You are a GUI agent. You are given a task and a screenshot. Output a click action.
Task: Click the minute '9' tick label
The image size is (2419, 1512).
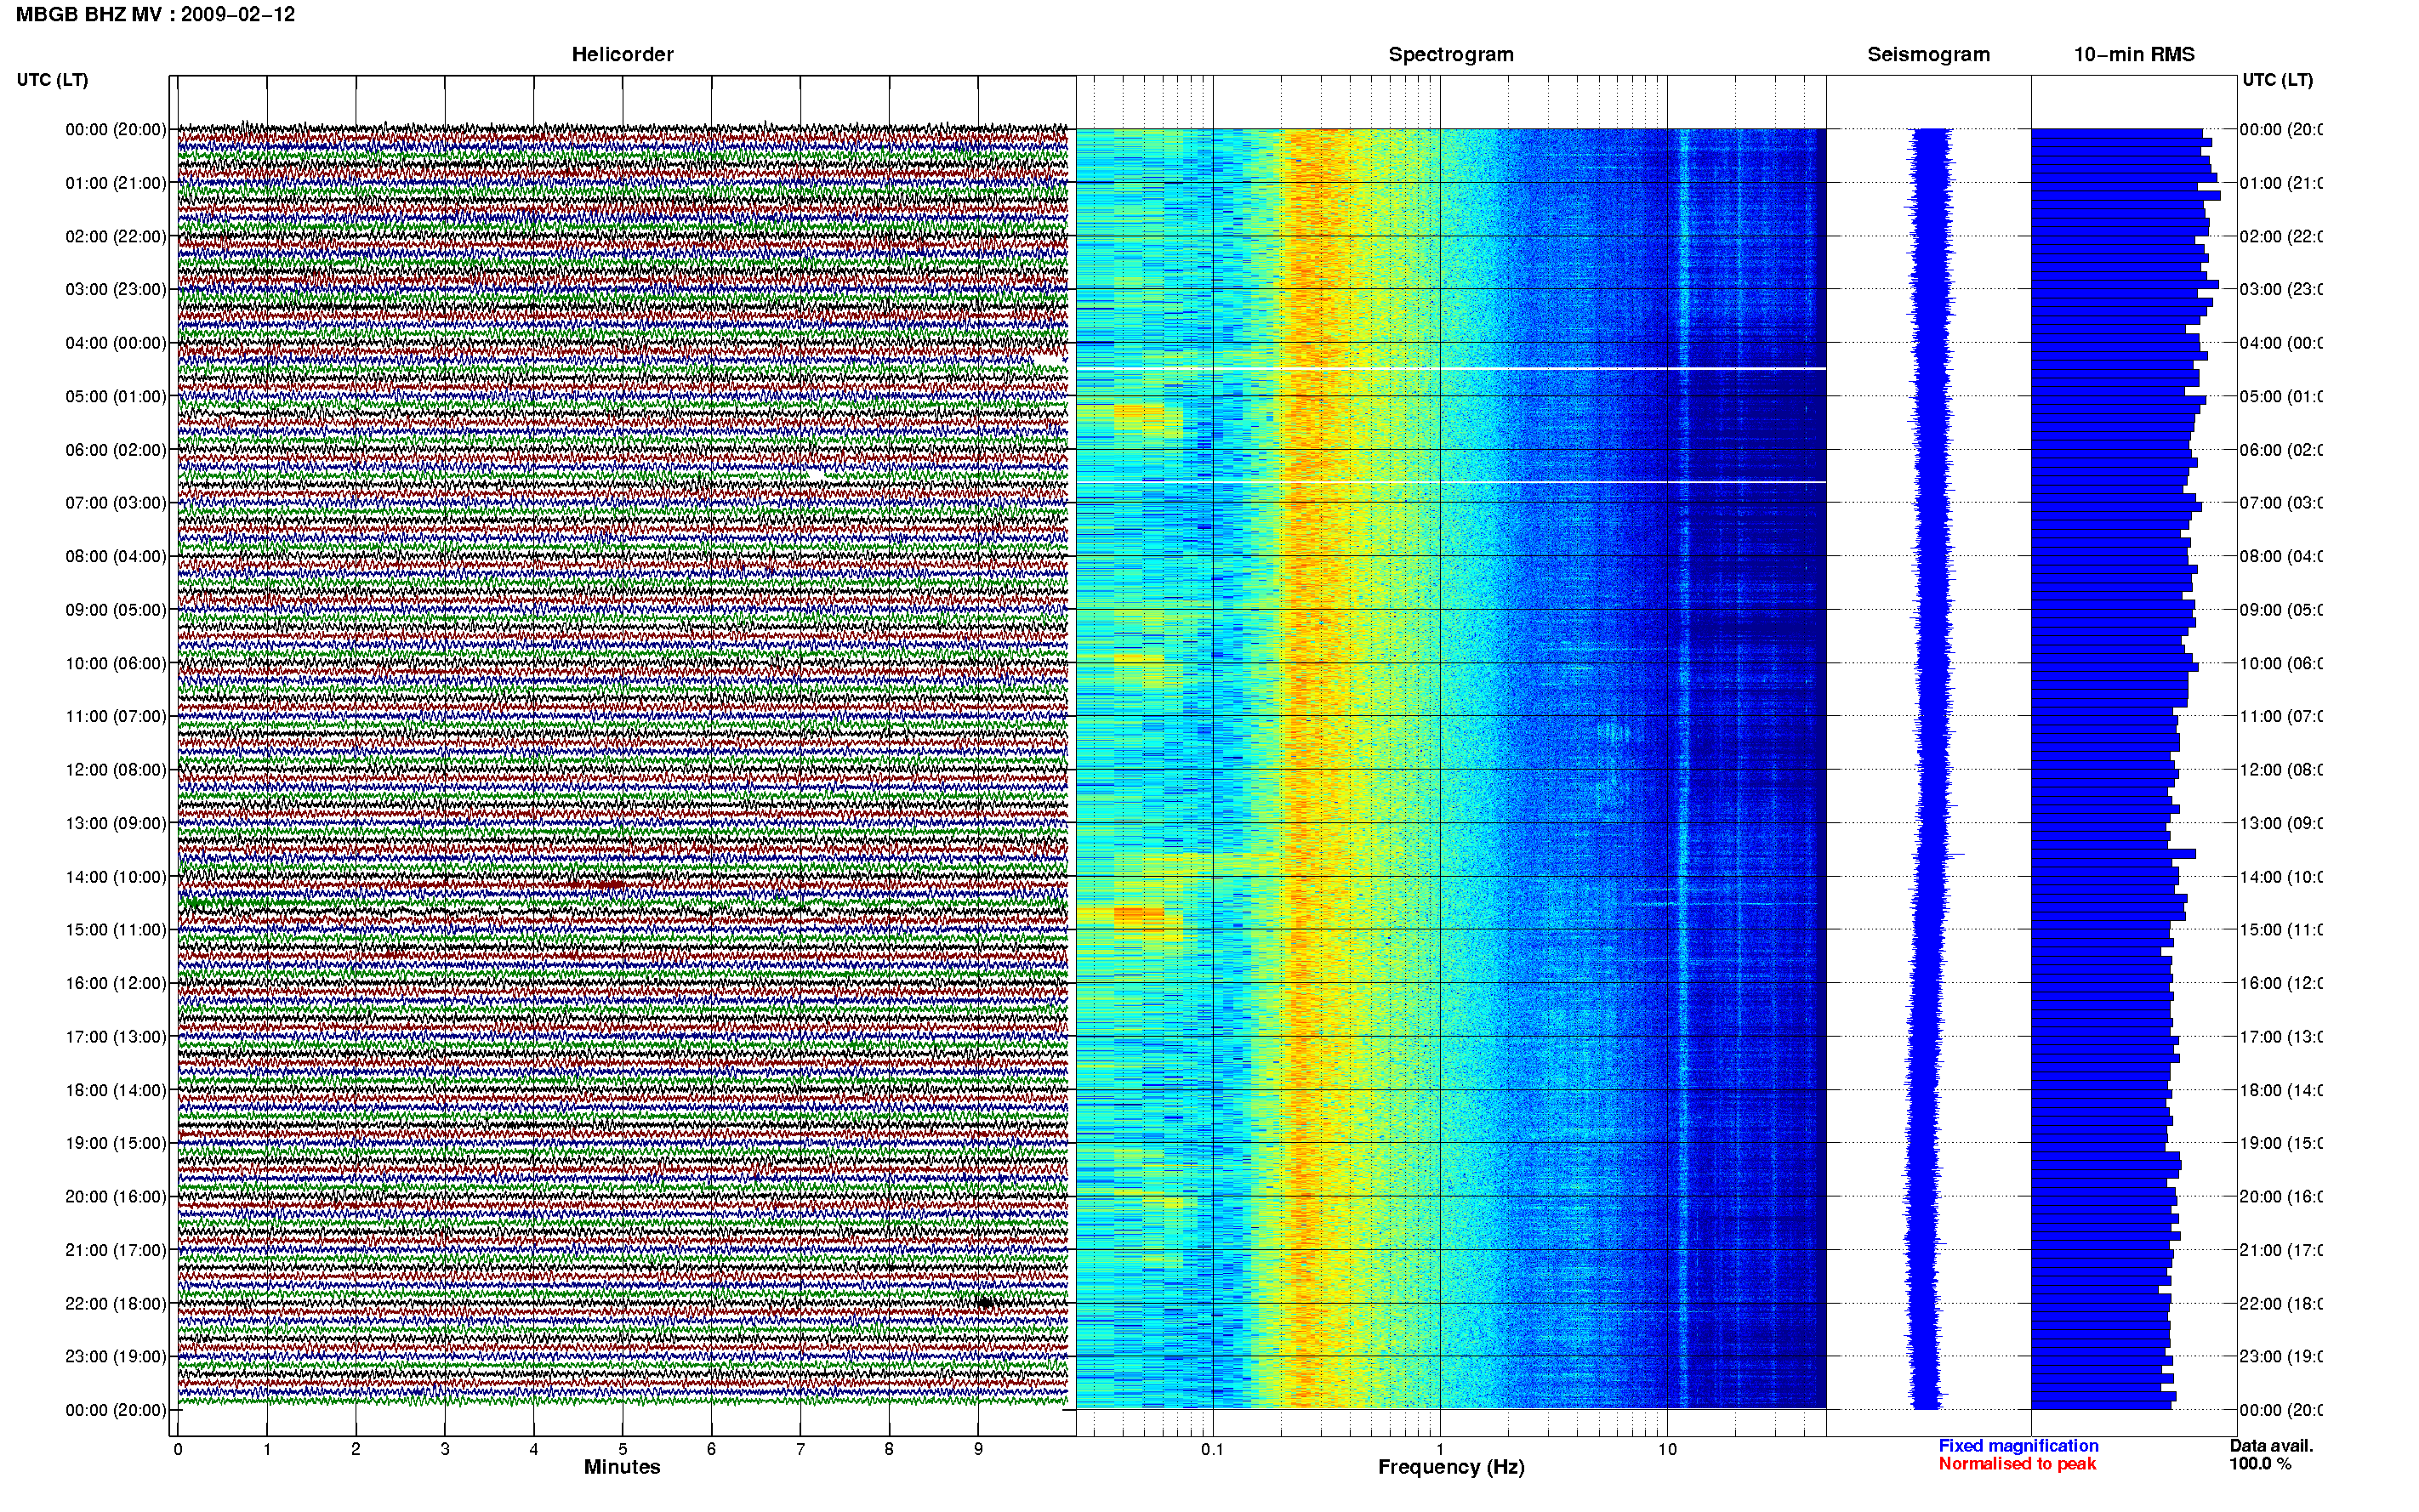click(978, 1449)
